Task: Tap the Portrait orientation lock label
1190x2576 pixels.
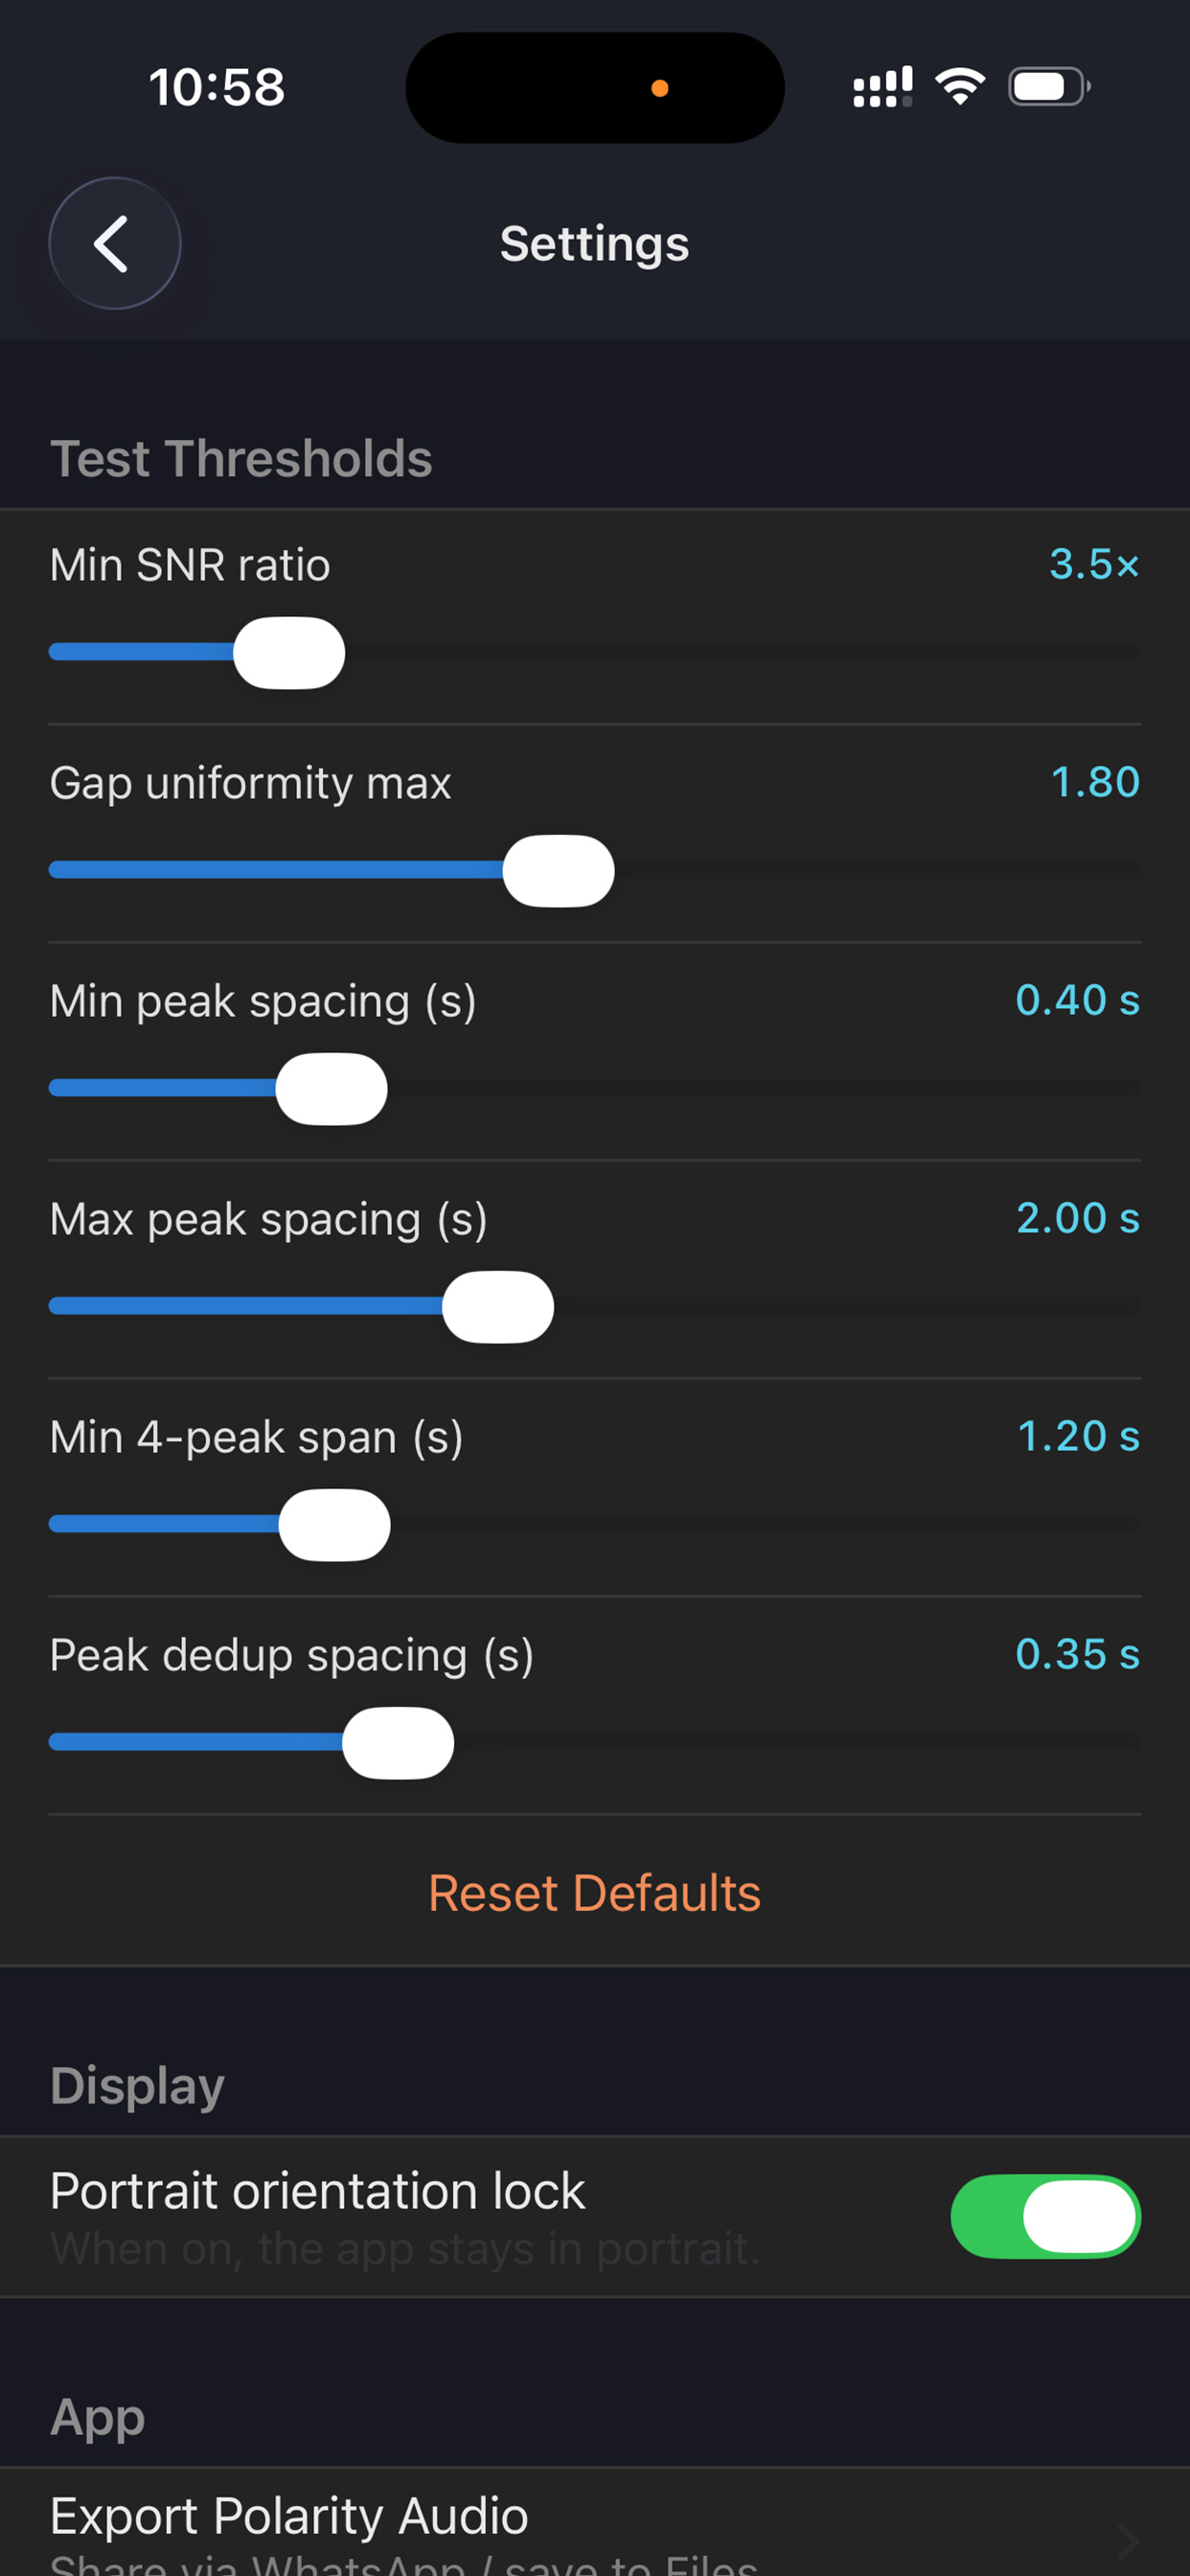Action: (317, 2190)
